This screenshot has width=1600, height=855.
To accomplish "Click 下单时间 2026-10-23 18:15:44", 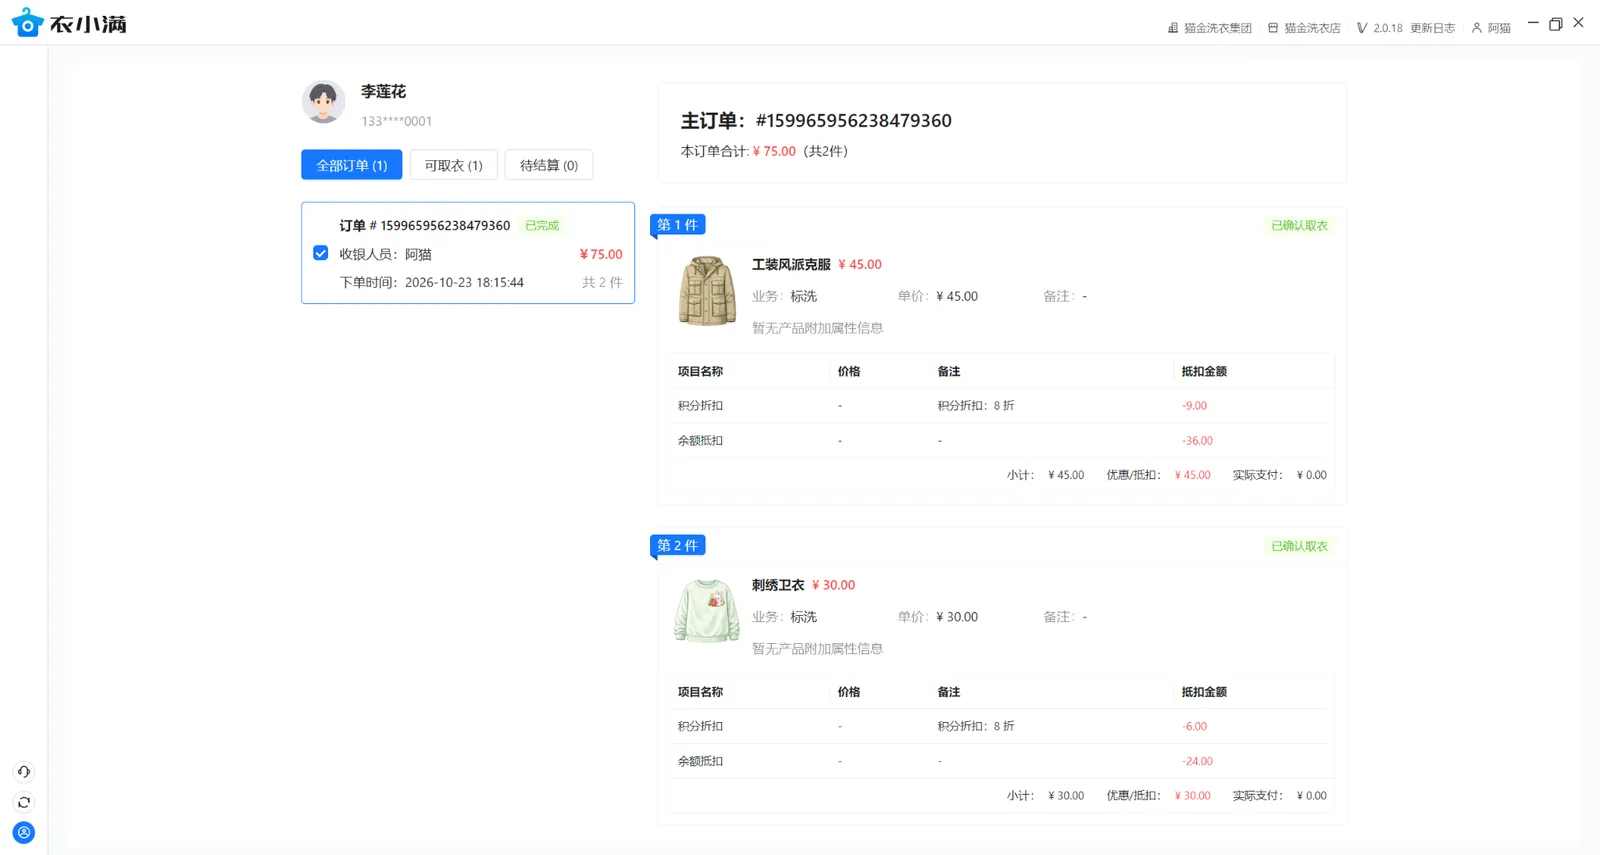I will click(x=431, y=282).
